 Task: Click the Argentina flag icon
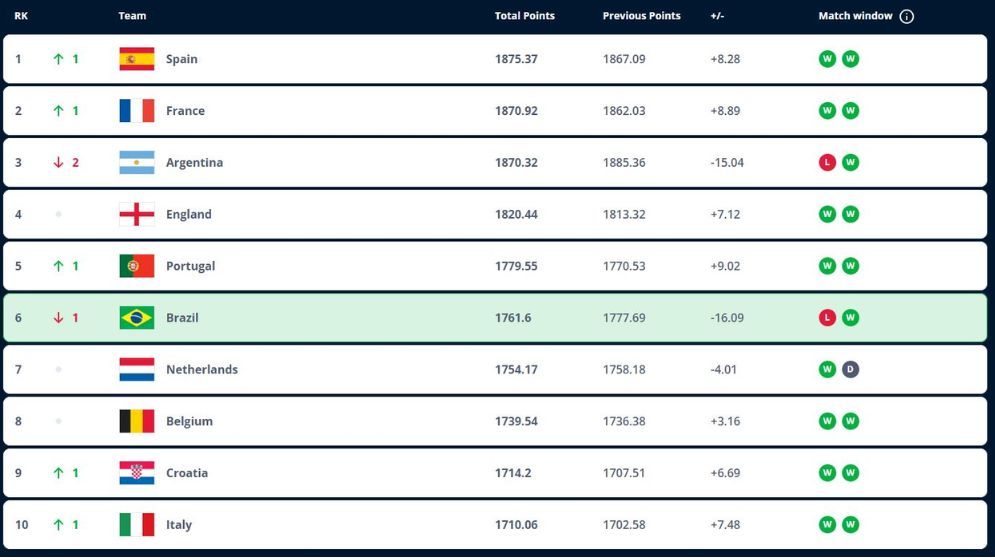point(137,163)
